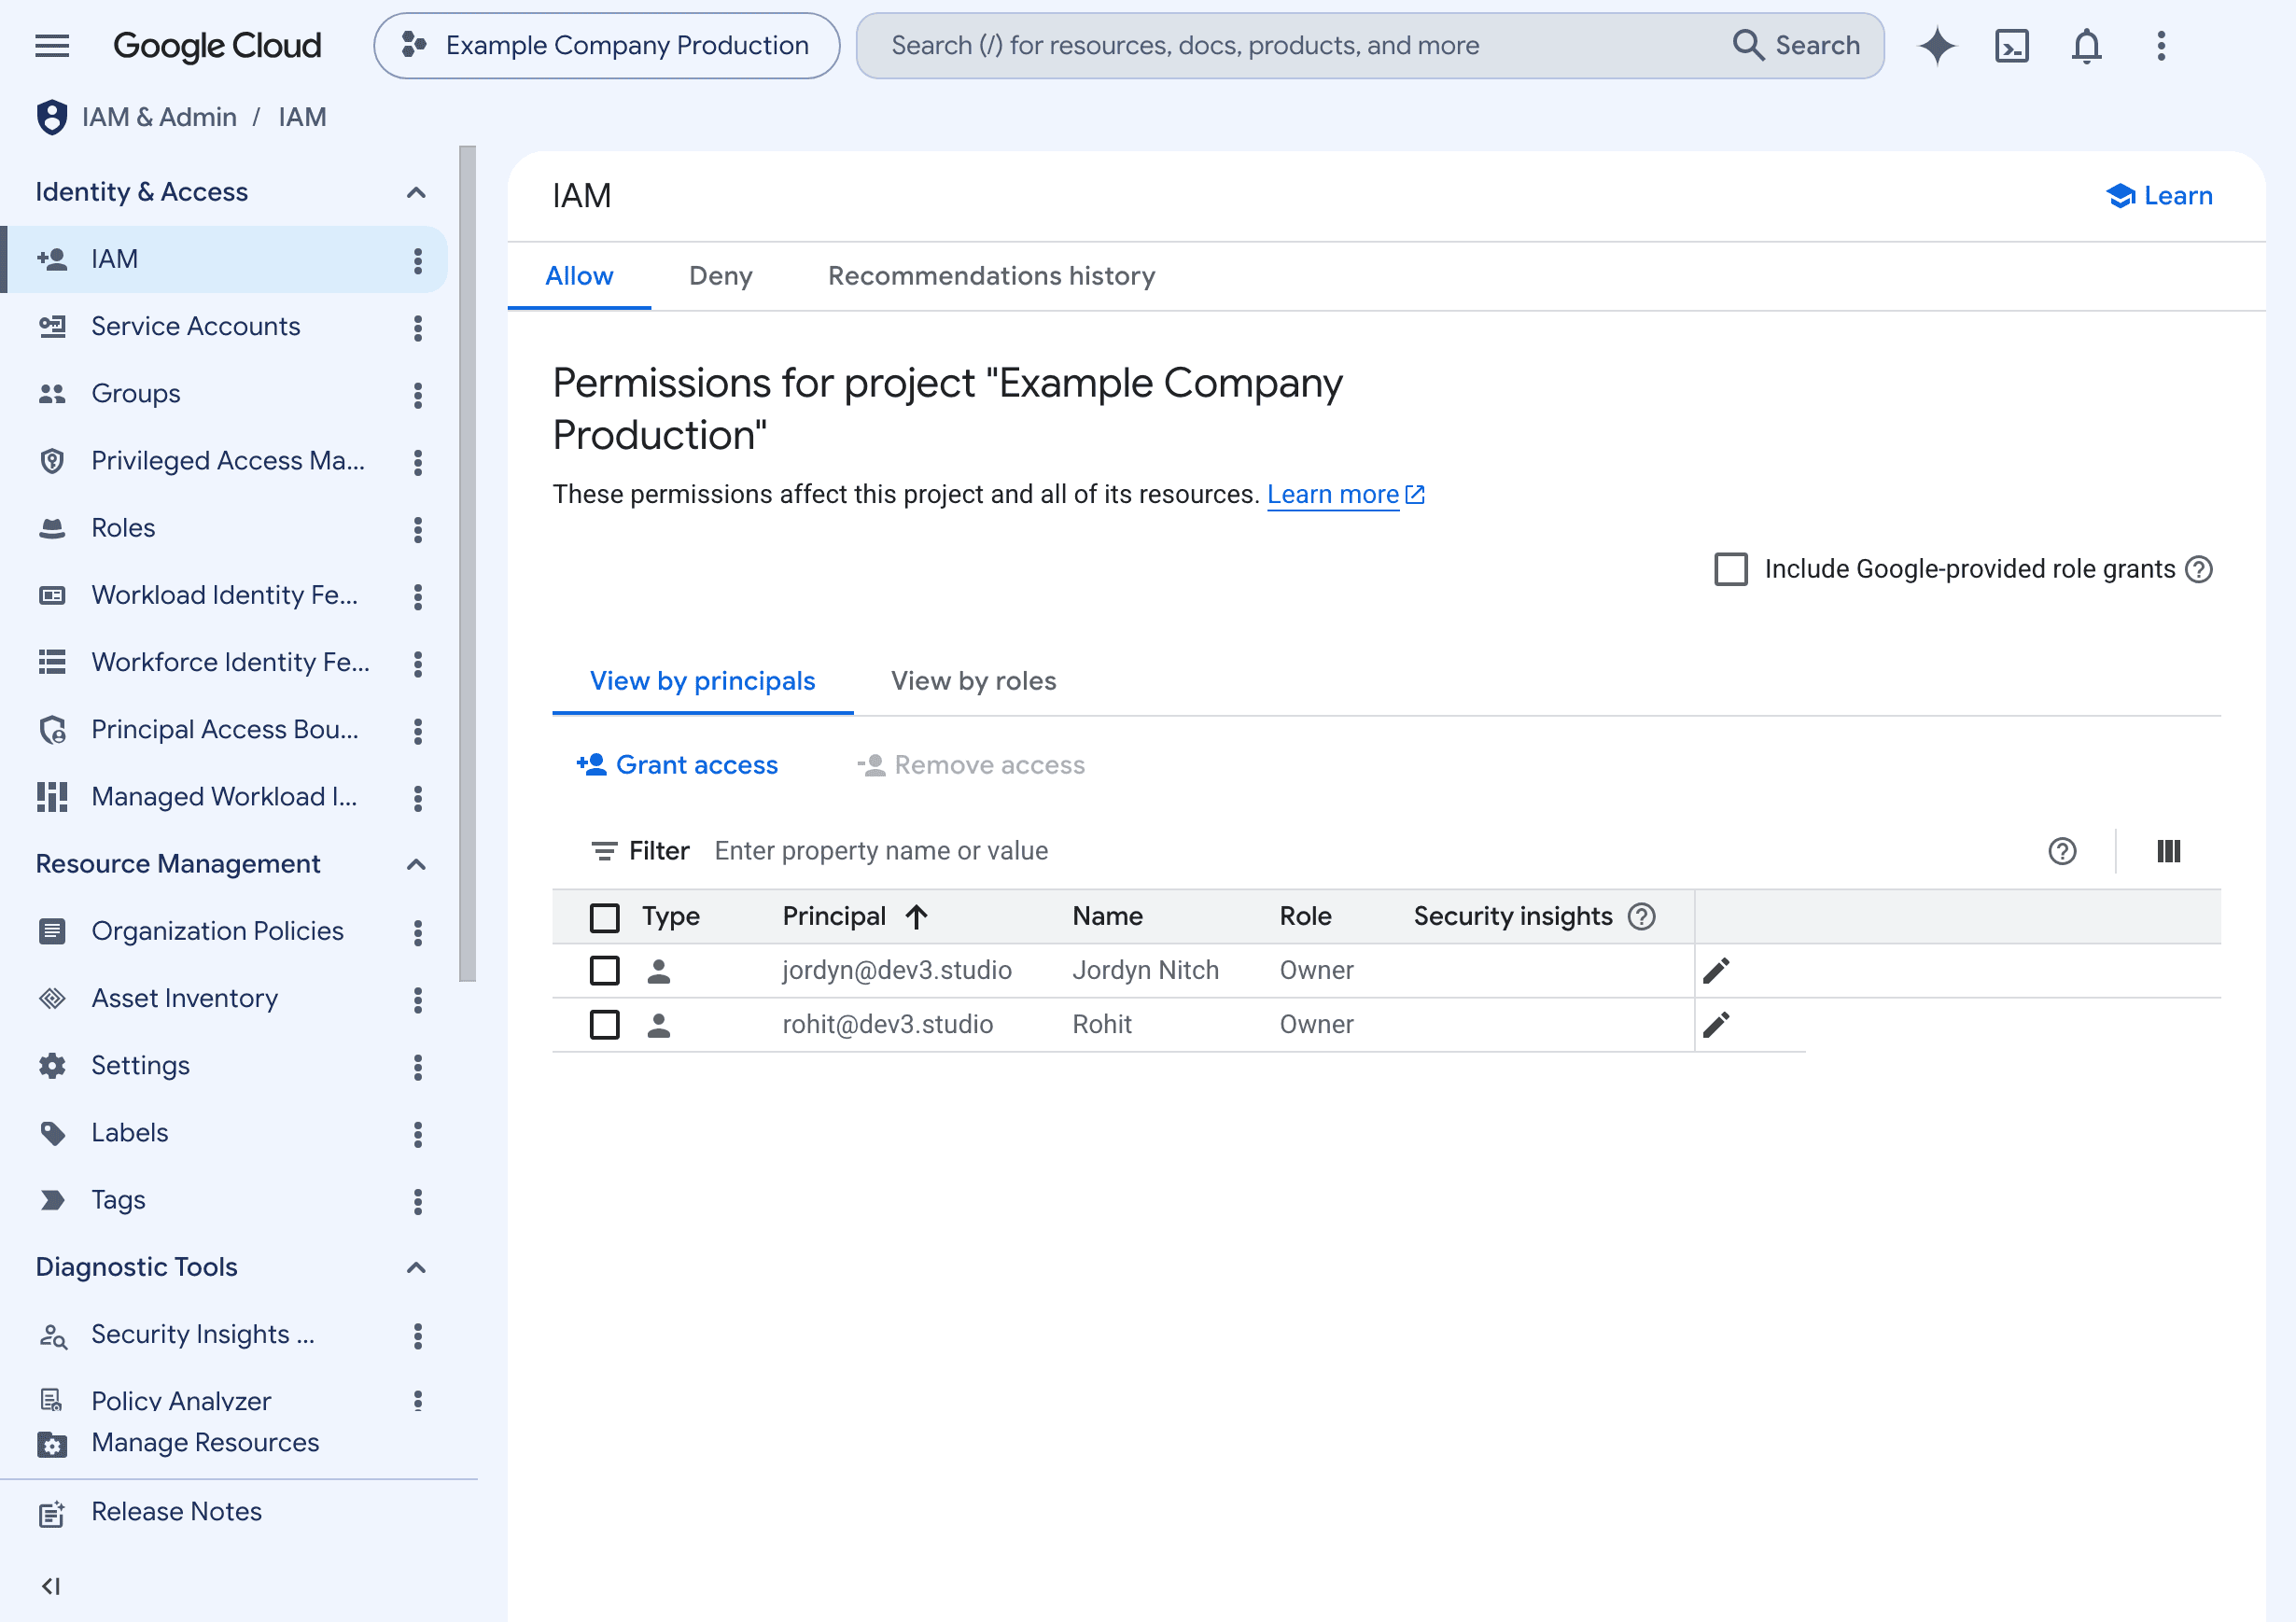This screenshot has height=1622, width=2296.
Task: Collapse the Diagnostic Tools section
Action: (x=417, y=1267)
